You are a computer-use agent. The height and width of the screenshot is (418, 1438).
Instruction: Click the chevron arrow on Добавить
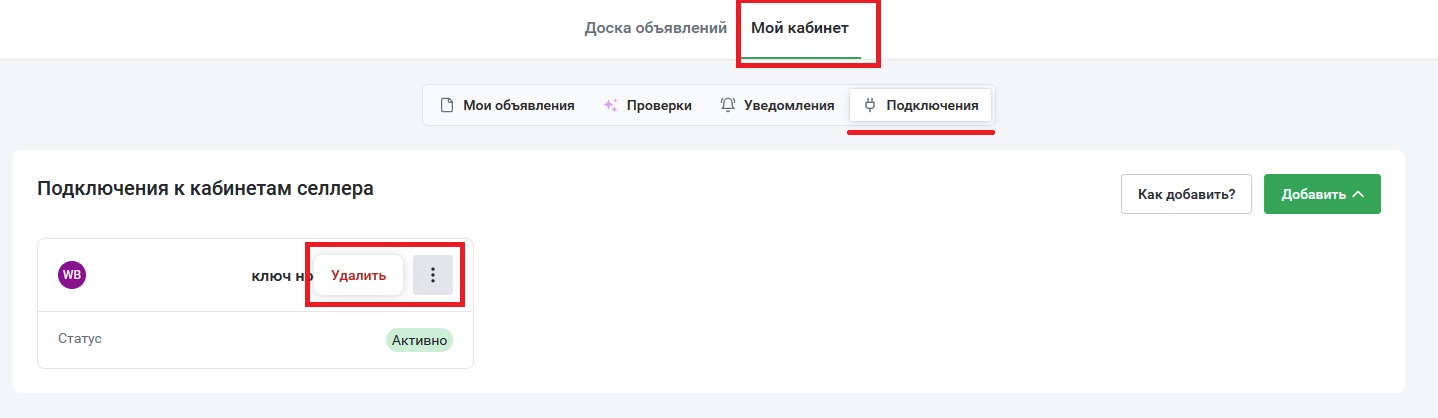tap(1357, 194)
